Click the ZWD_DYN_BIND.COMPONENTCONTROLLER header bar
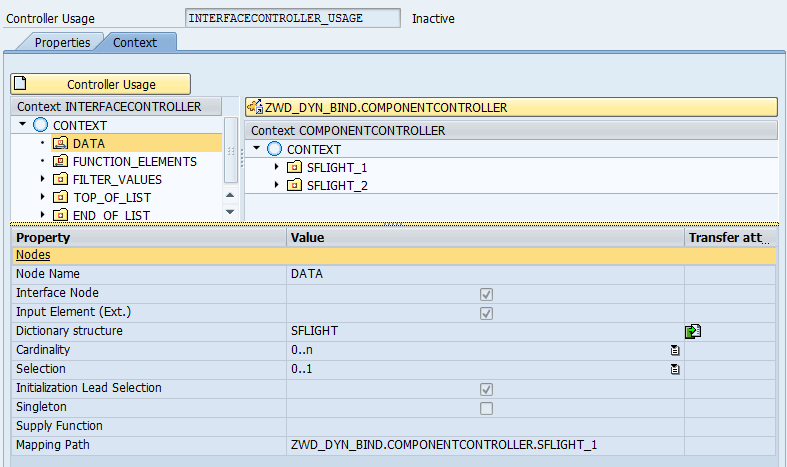 tap(511, 107)
